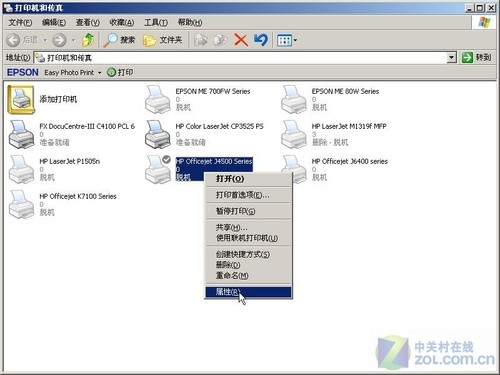This screenshot has width=500, height=375.
Task: Expand the address bar dropdown
Action: tap(451, 58)
